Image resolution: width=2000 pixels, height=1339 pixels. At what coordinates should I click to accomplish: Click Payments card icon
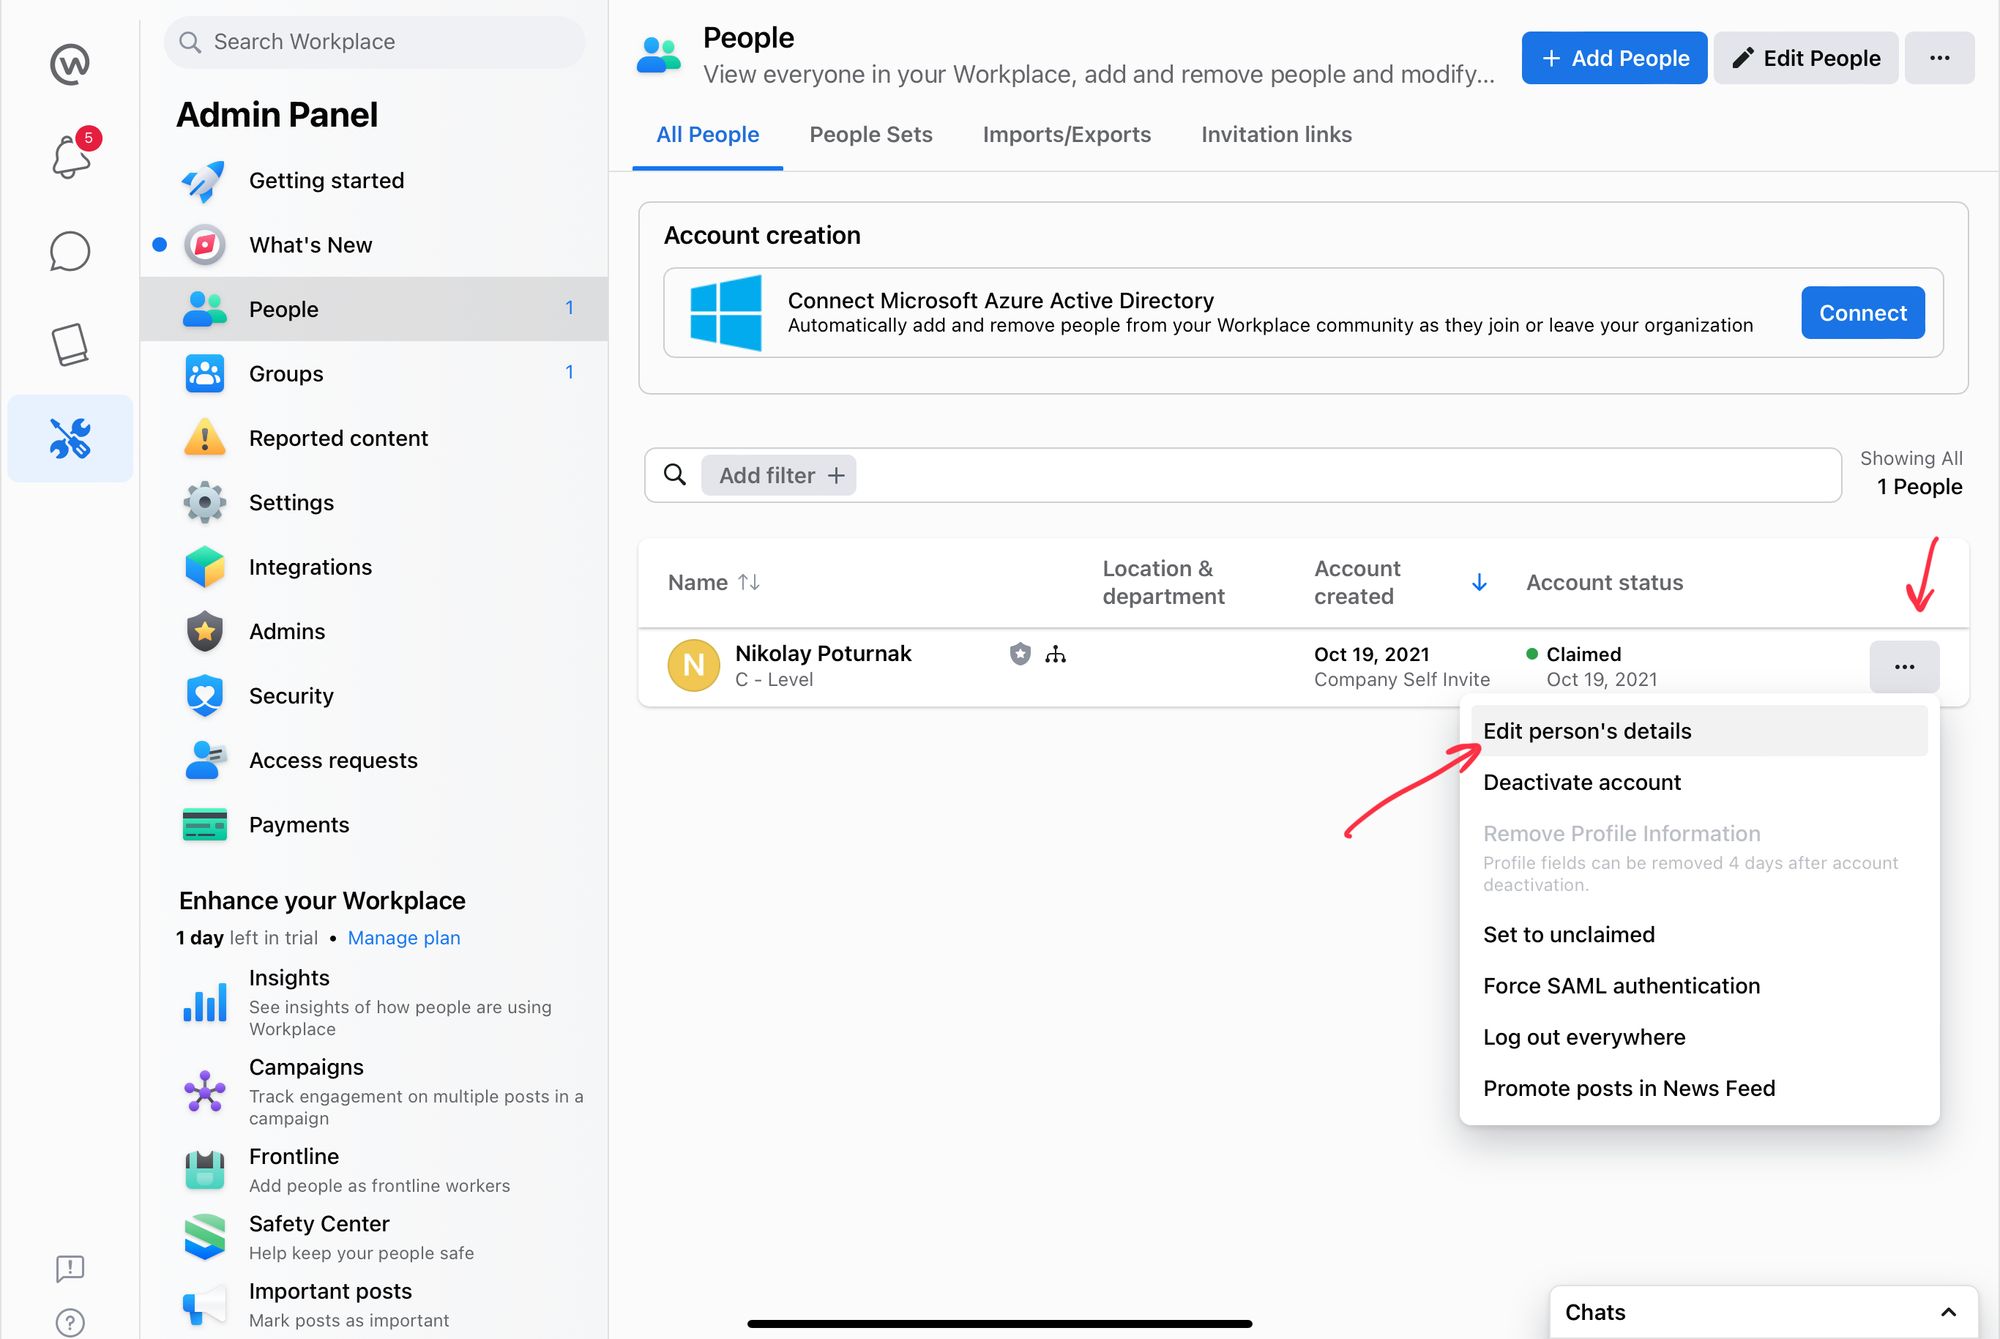[205, 825]
